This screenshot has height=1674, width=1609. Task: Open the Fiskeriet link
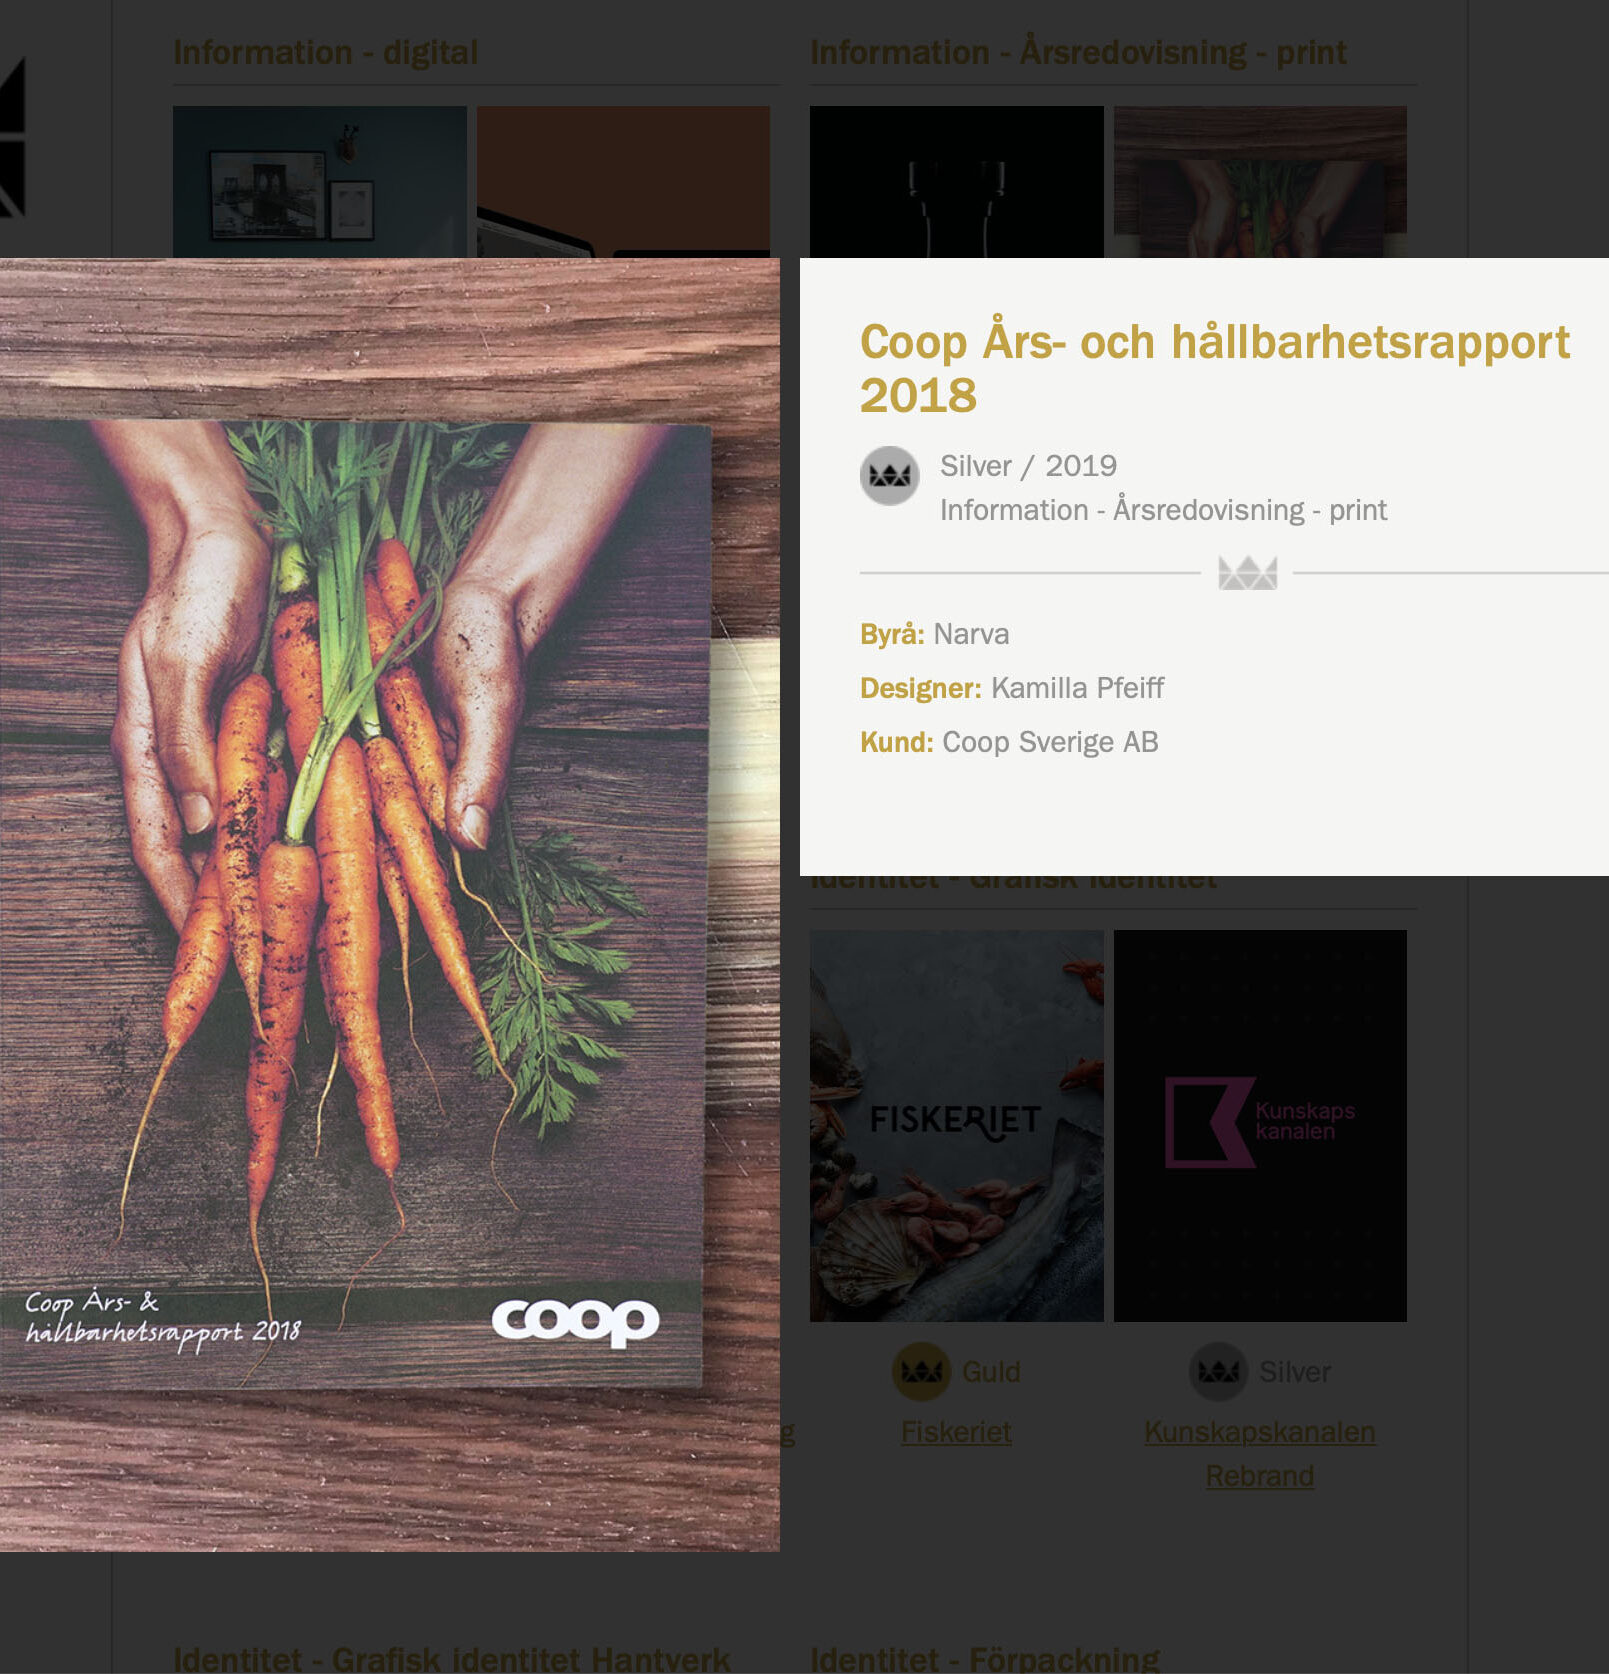[x=956, y=1432]
